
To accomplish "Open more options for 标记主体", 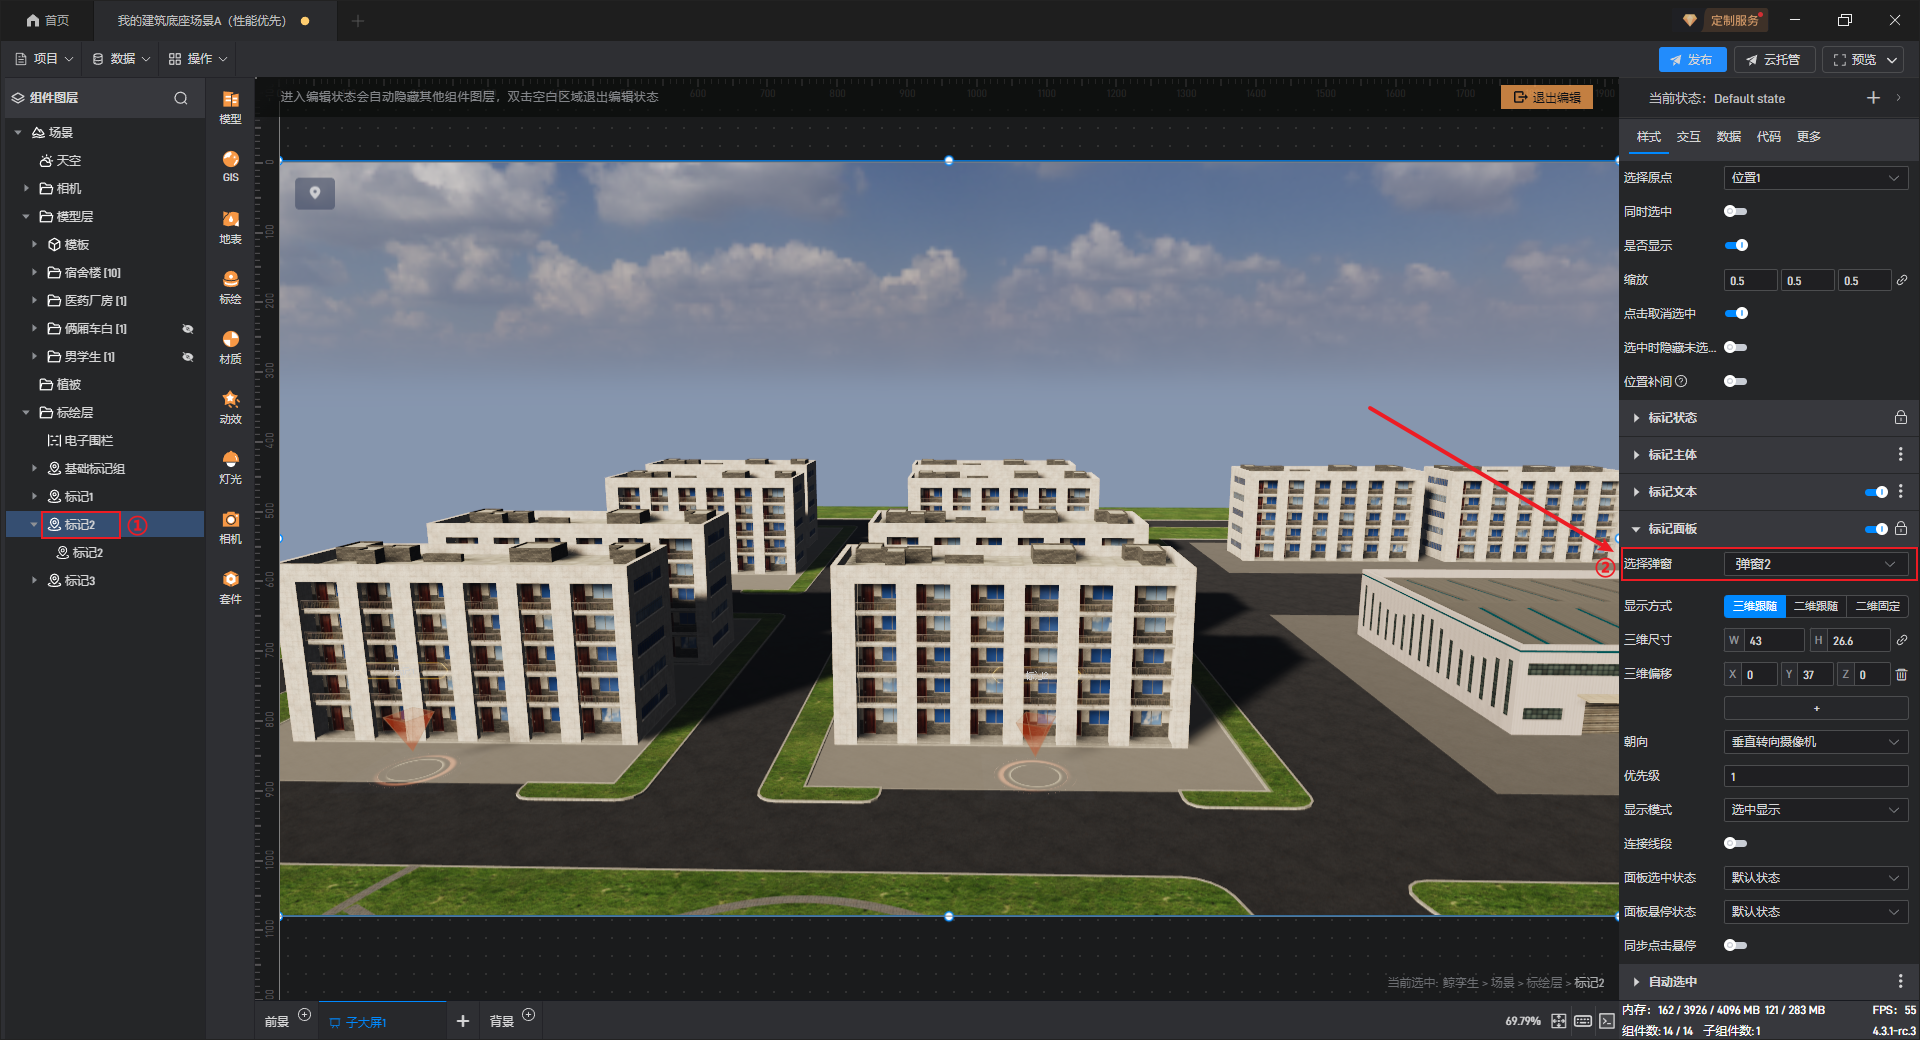I will [x=1901, y=454].
